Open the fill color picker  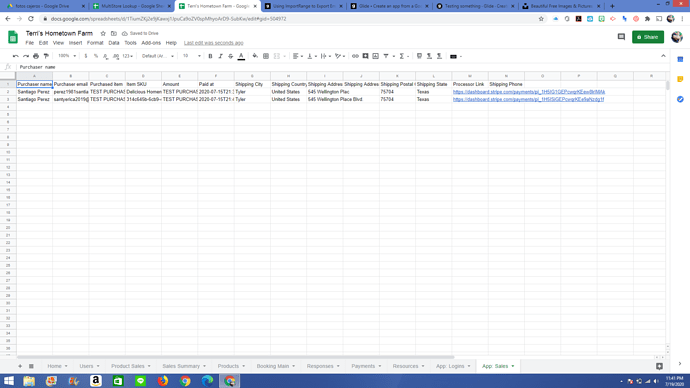(x=255, y=56)
